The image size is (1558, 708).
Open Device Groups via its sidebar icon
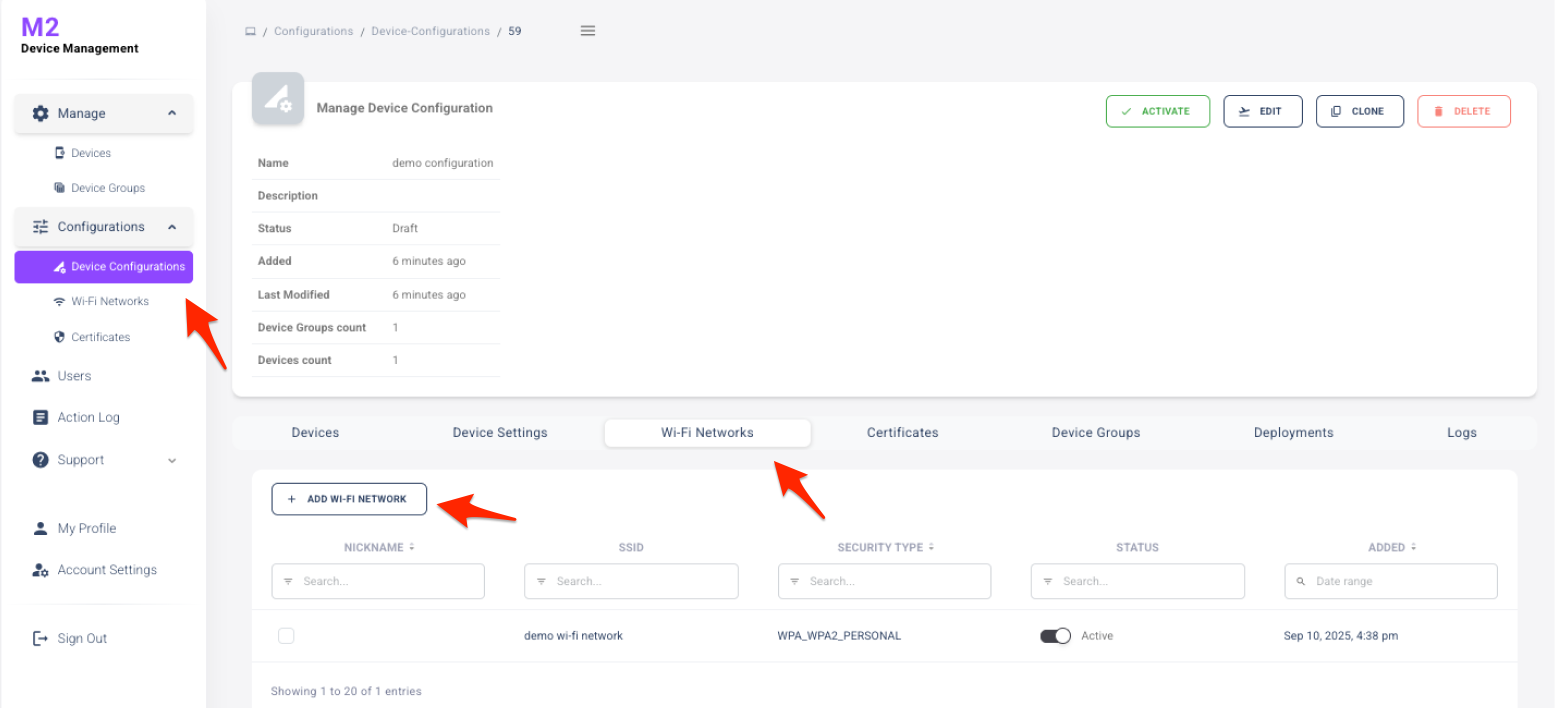click(x=60, y=188)
